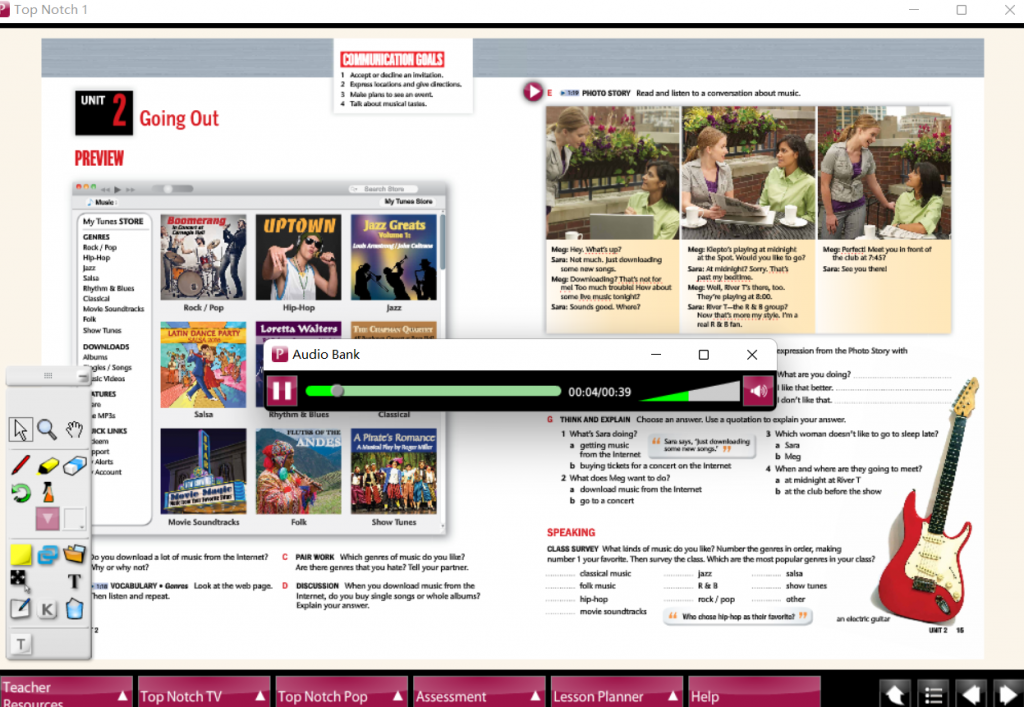1024x707 pixels.
Task: Open the pink pen color dropdown
Action: coord(47,519)
